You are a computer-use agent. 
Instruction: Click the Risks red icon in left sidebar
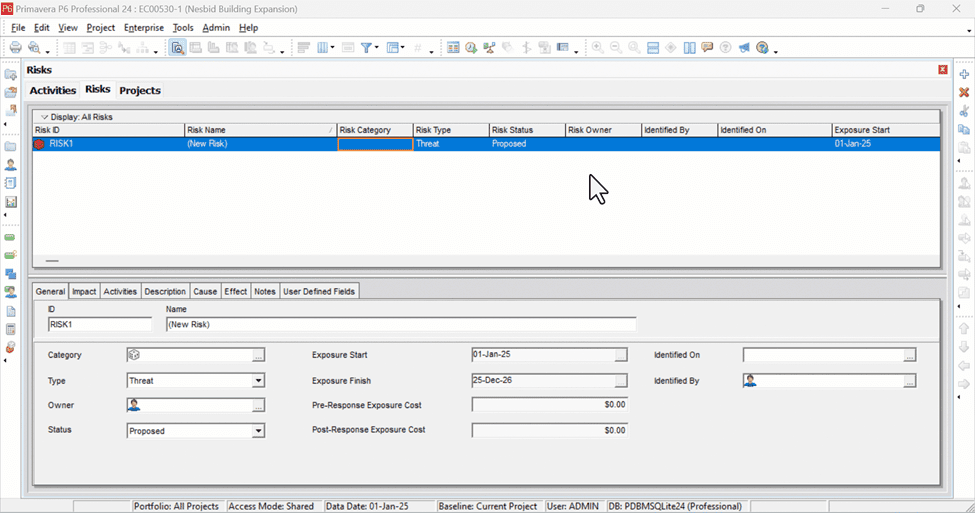11,347
